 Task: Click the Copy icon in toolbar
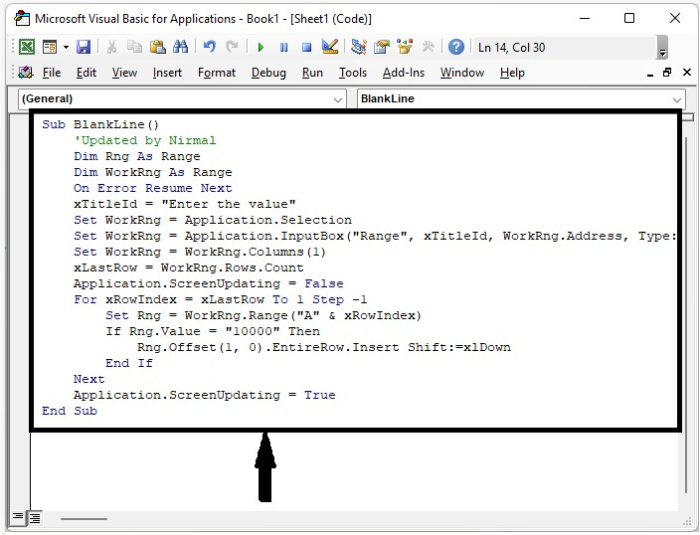pyautogui.click(x=134, y=47)
